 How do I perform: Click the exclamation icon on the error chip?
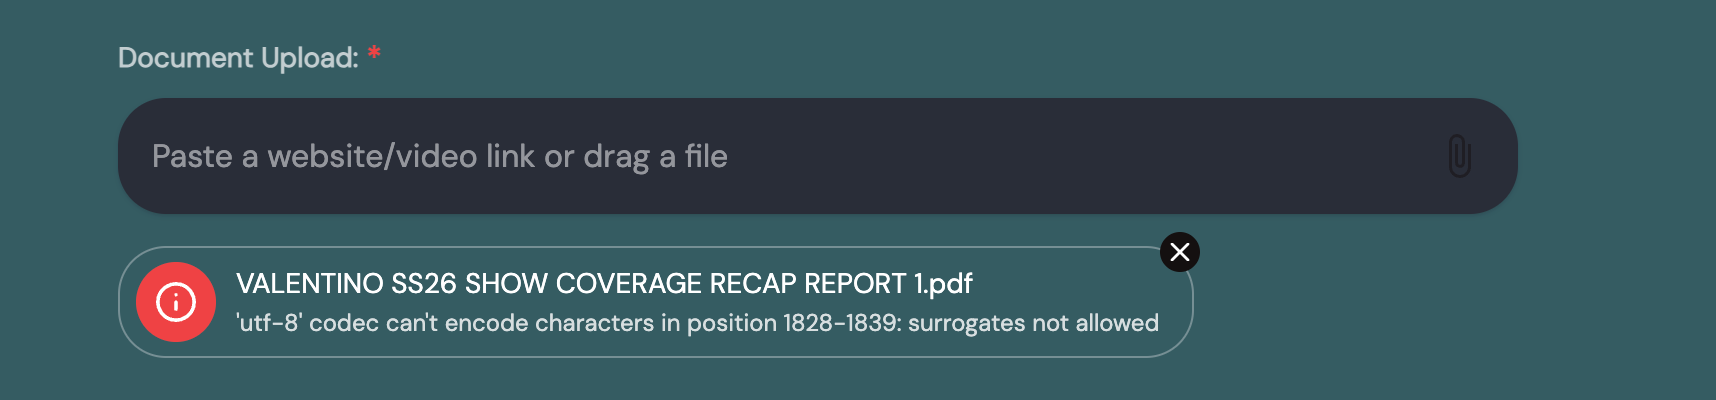[176, 302]
